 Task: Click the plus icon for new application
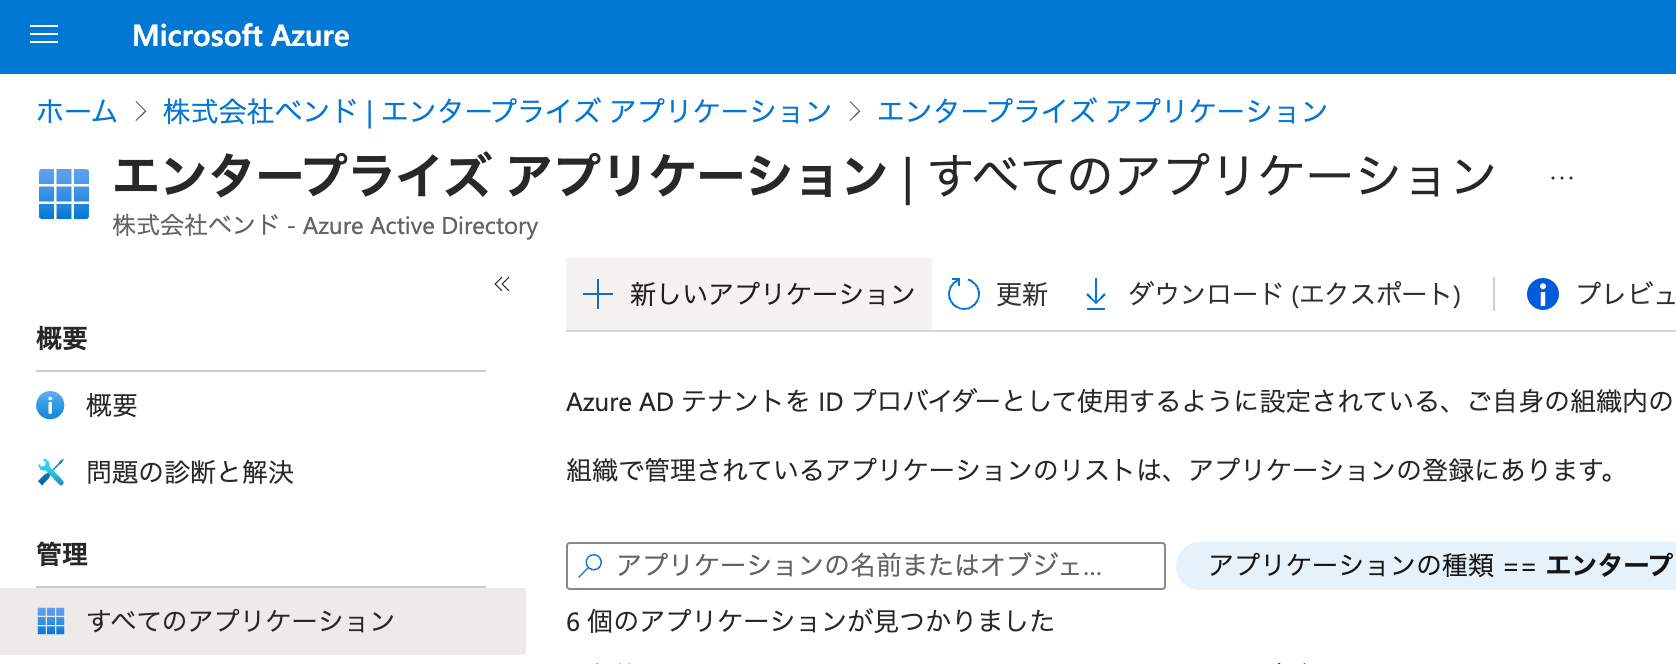tap(597, 294)
